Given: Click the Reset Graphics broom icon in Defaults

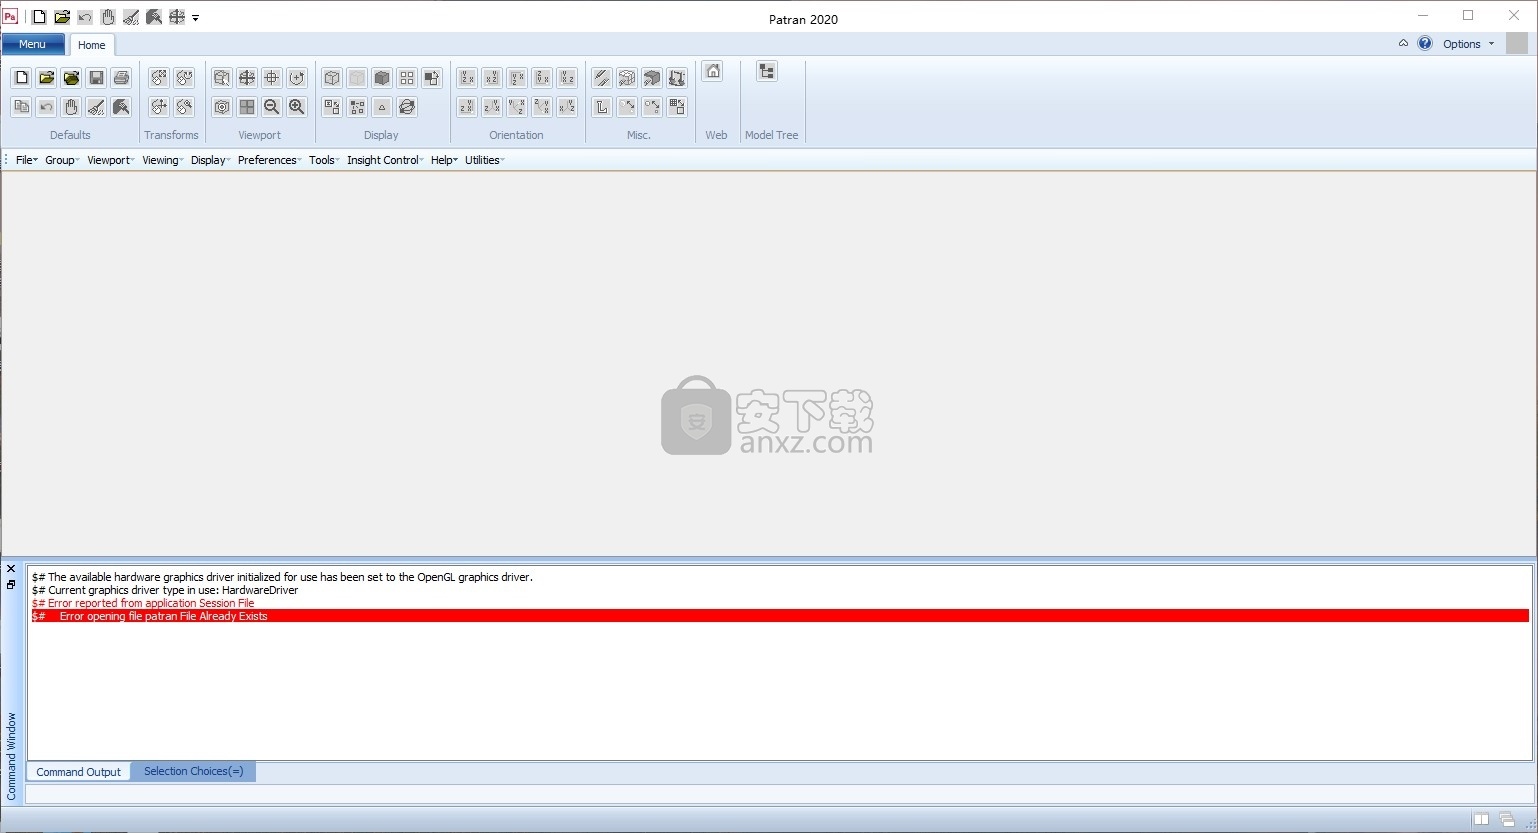Looking at the screenshot, I should 96,107.
